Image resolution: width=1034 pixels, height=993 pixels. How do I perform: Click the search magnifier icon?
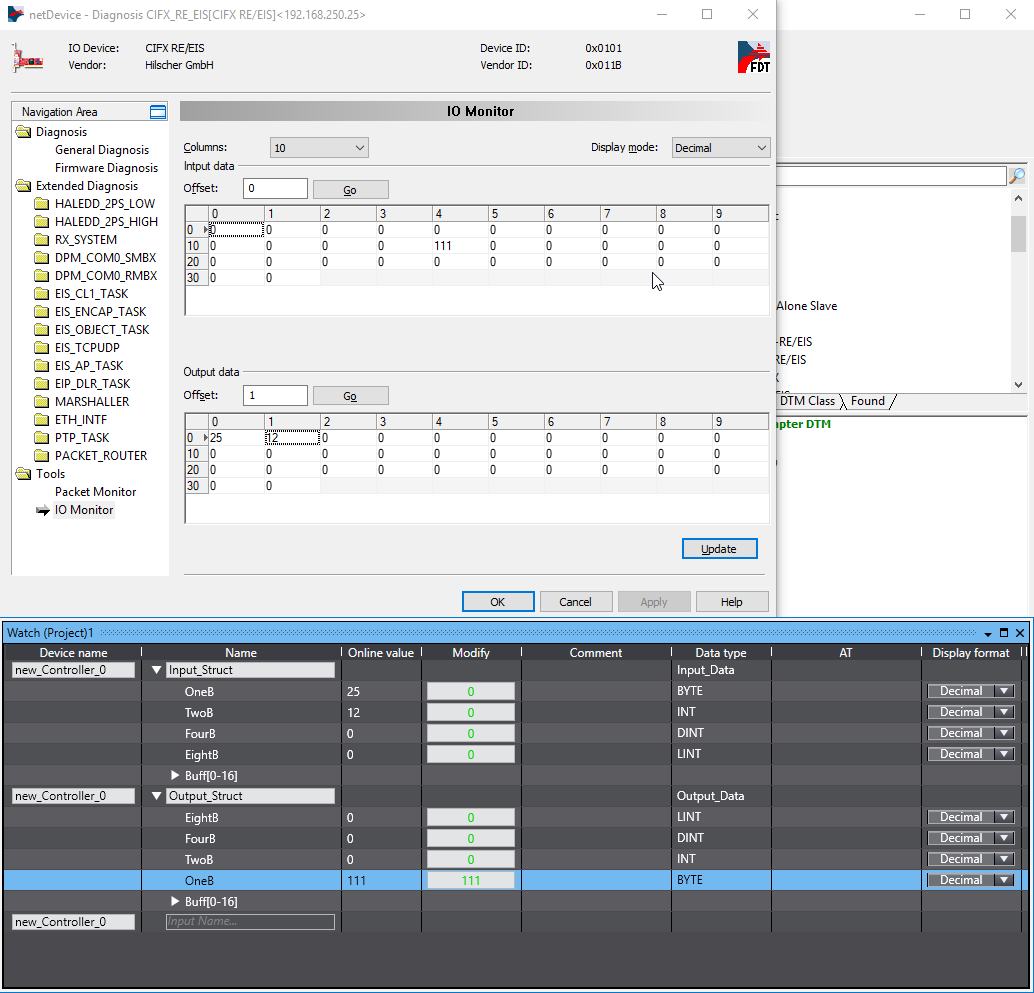(x=1017, y=176)
